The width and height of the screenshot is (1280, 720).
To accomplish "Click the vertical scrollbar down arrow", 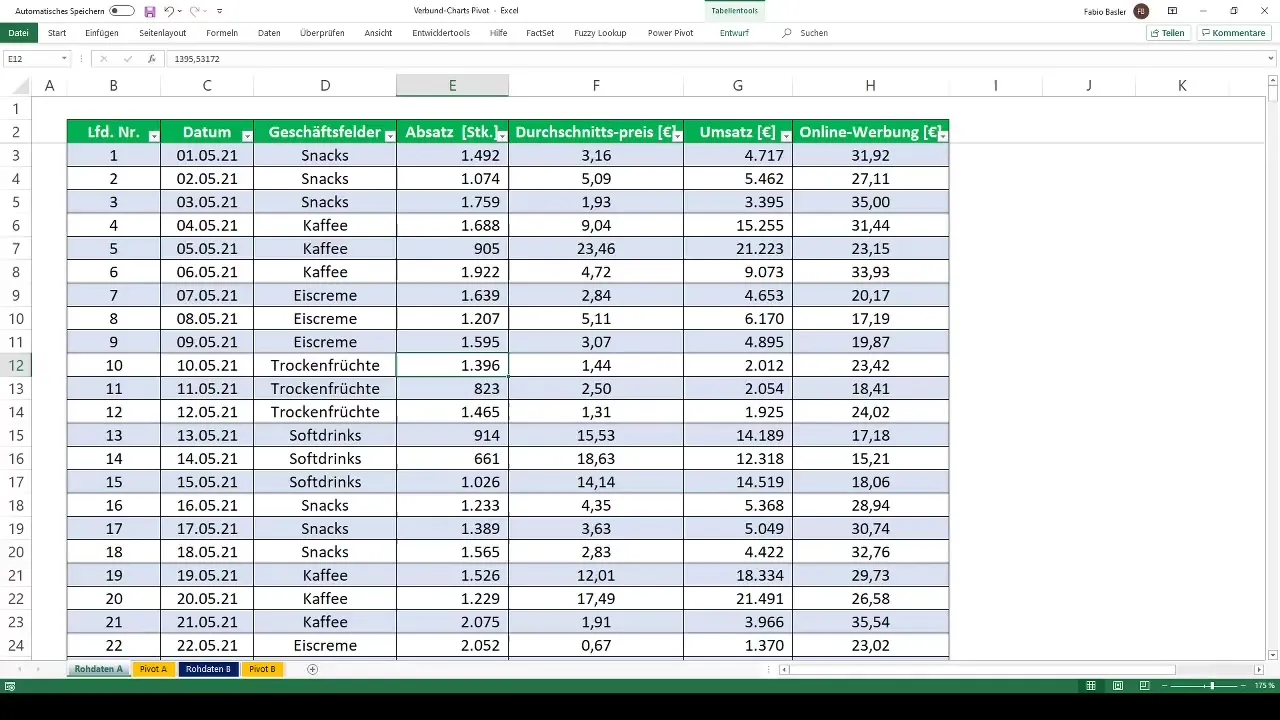I will pos(1273,654).
